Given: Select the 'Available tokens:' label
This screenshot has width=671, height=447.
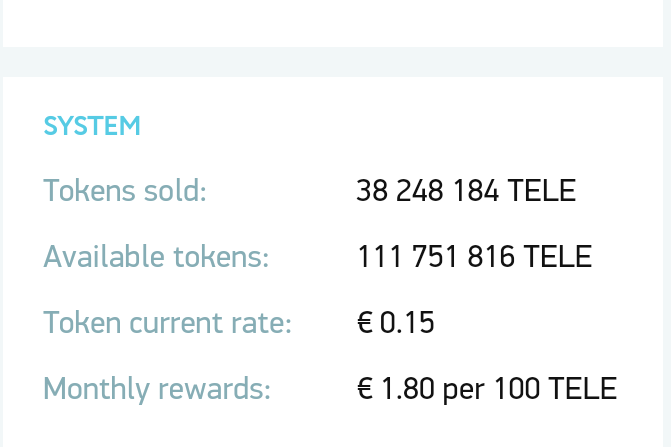Looking at the screenshot, I should 156,257.
